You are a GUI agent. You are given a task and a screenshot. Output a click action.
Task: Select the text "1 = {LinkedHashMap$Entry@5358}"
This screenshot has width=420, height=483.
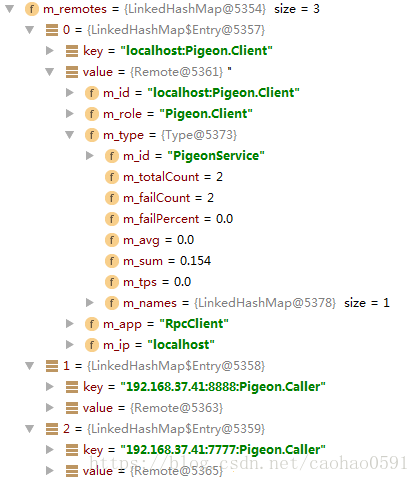click(x=164, y=366)
